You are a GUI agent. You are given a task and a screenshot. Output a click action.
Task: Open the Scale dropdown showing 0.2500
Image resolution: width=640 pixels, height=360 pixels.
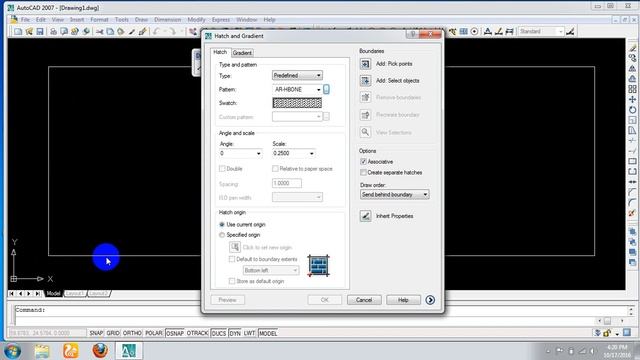pyautogui.click(x=293, y=153)
